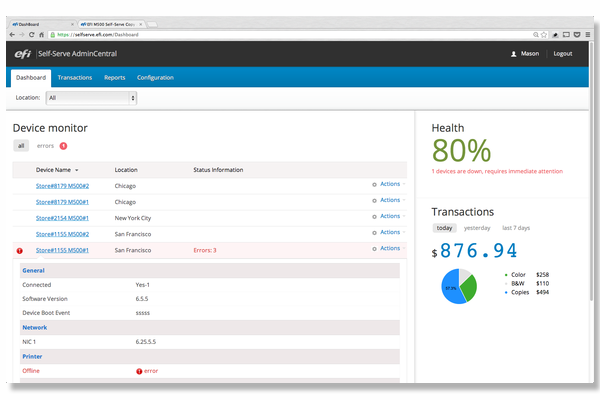The image size is (600, 400).
Task: Open the Reports tab
Action: (x=114, y=78)
